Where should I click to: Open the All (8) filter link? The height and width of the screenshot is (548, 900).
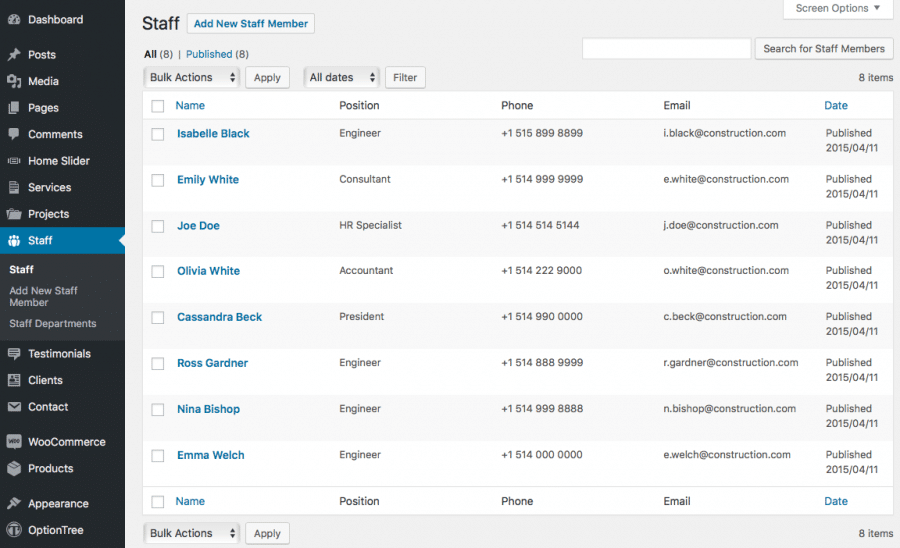[x=158, y=54]
